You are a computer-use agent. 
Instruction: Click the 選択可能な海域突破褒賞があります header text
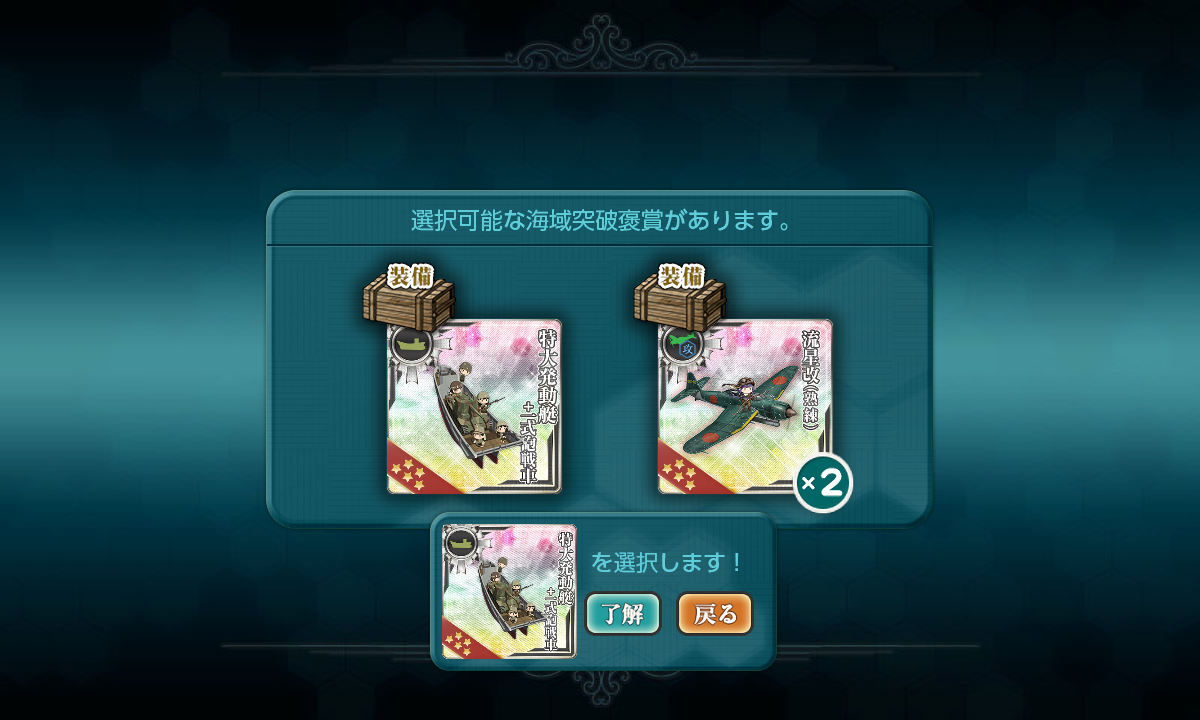(604, 220)
